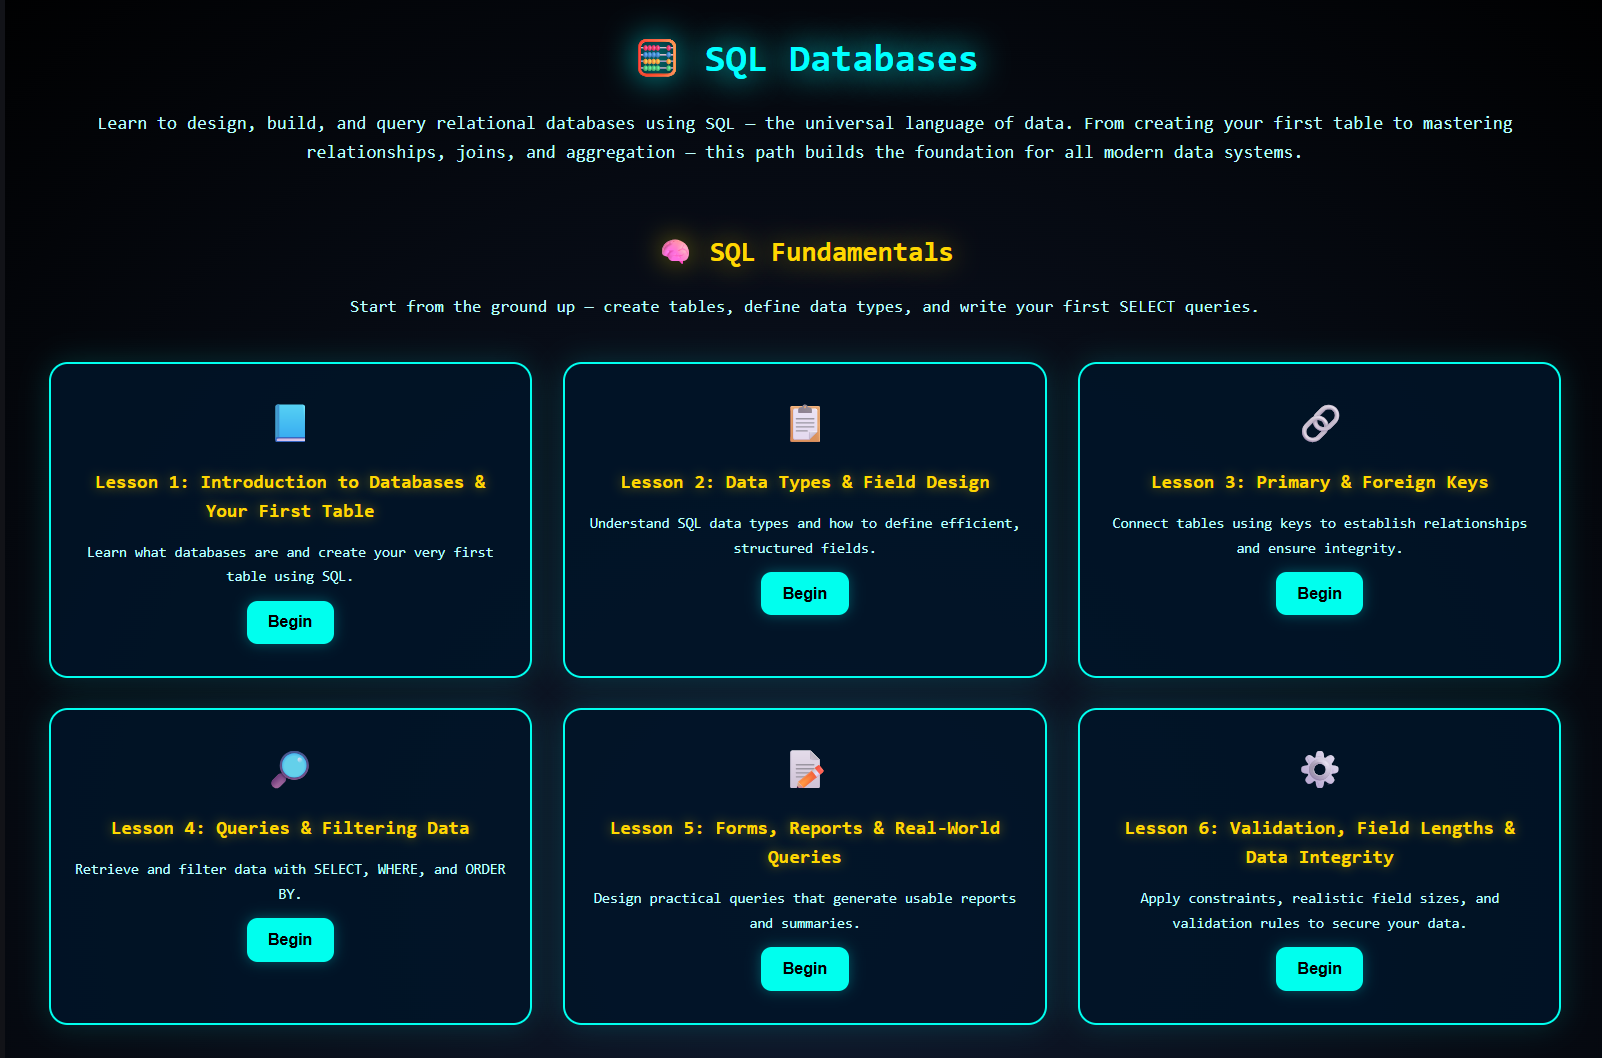Click the Lesson 3: Primary & Foreign Keys heading
Image resolution: width=1602 pixels, height=1058 pixels.
point(1319,482)
